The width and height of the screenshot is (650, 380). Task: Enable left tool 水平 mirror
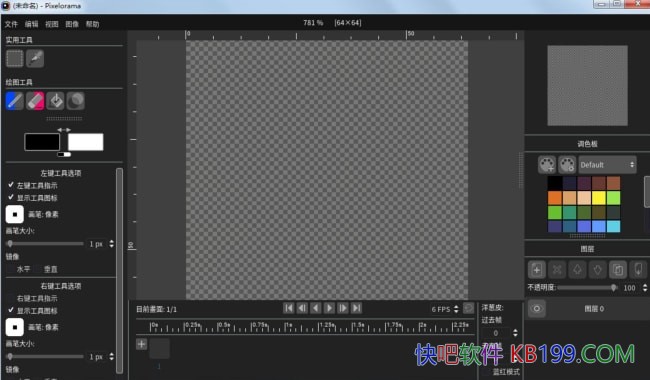click(x=19, y=269)
